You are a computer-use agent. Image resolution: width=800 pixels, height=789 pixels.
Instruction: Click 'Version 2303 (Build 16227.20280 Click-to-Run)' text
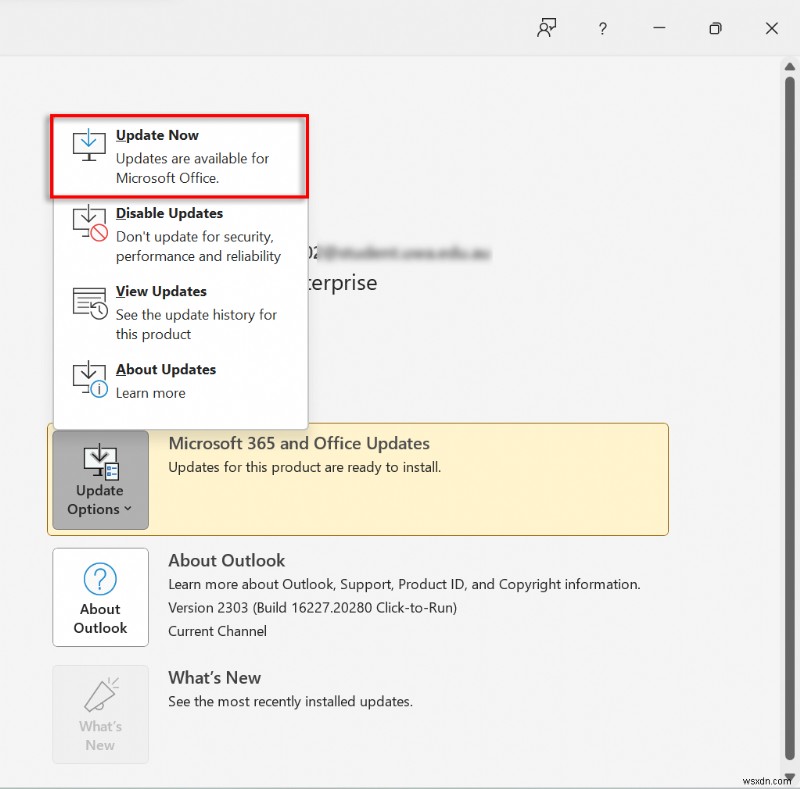pos(312,608)
